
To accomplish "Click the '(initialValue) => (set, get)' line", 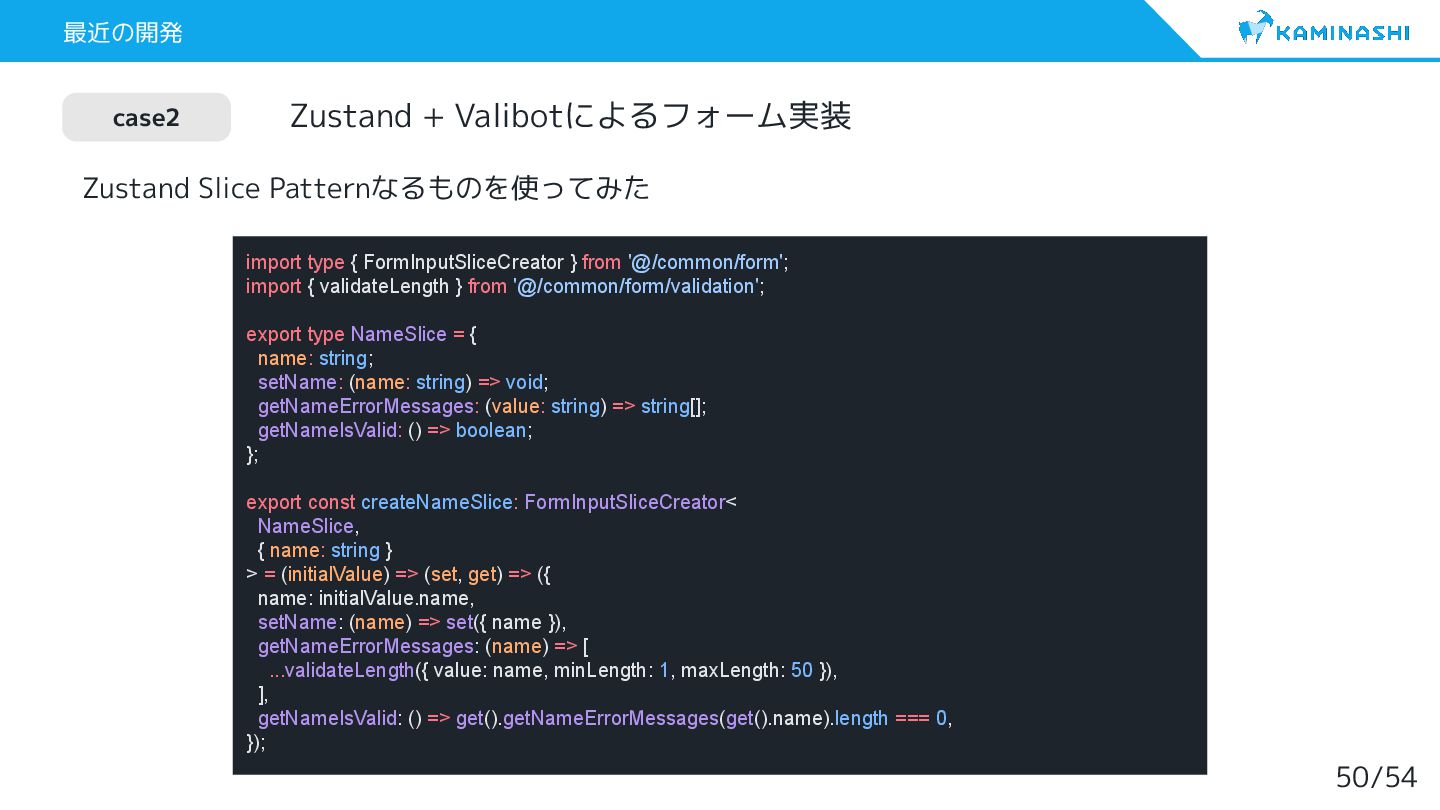I will pyautogui.click(x=398, y=574).
